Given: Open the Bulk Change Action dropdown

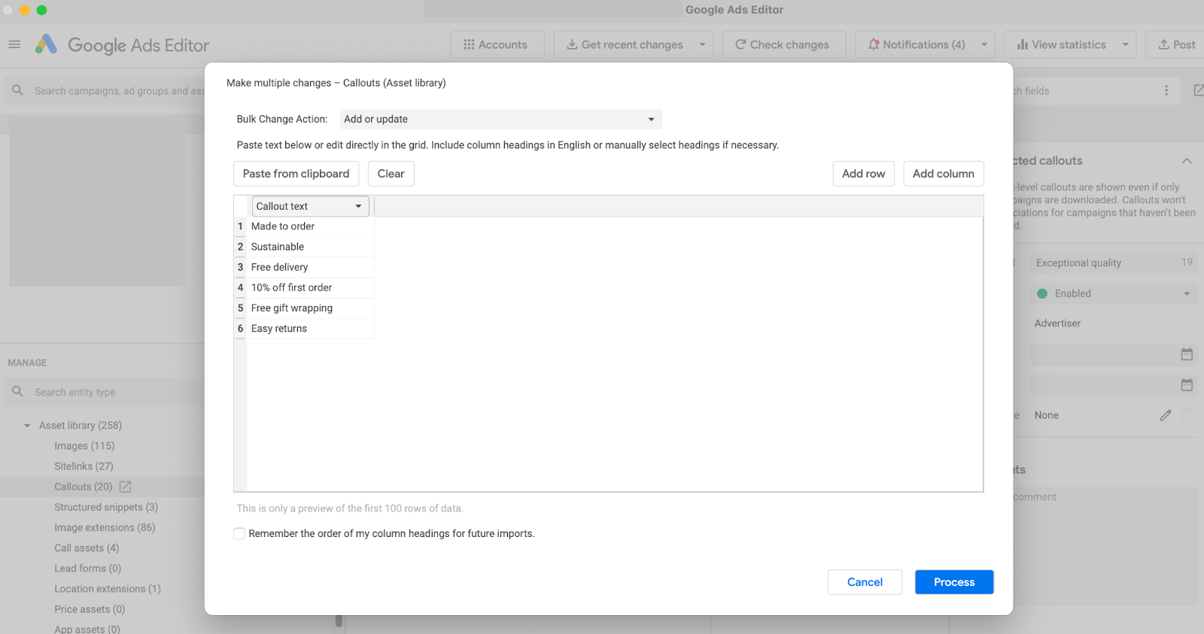Looking at the screenshot, I should click(500, 118).
